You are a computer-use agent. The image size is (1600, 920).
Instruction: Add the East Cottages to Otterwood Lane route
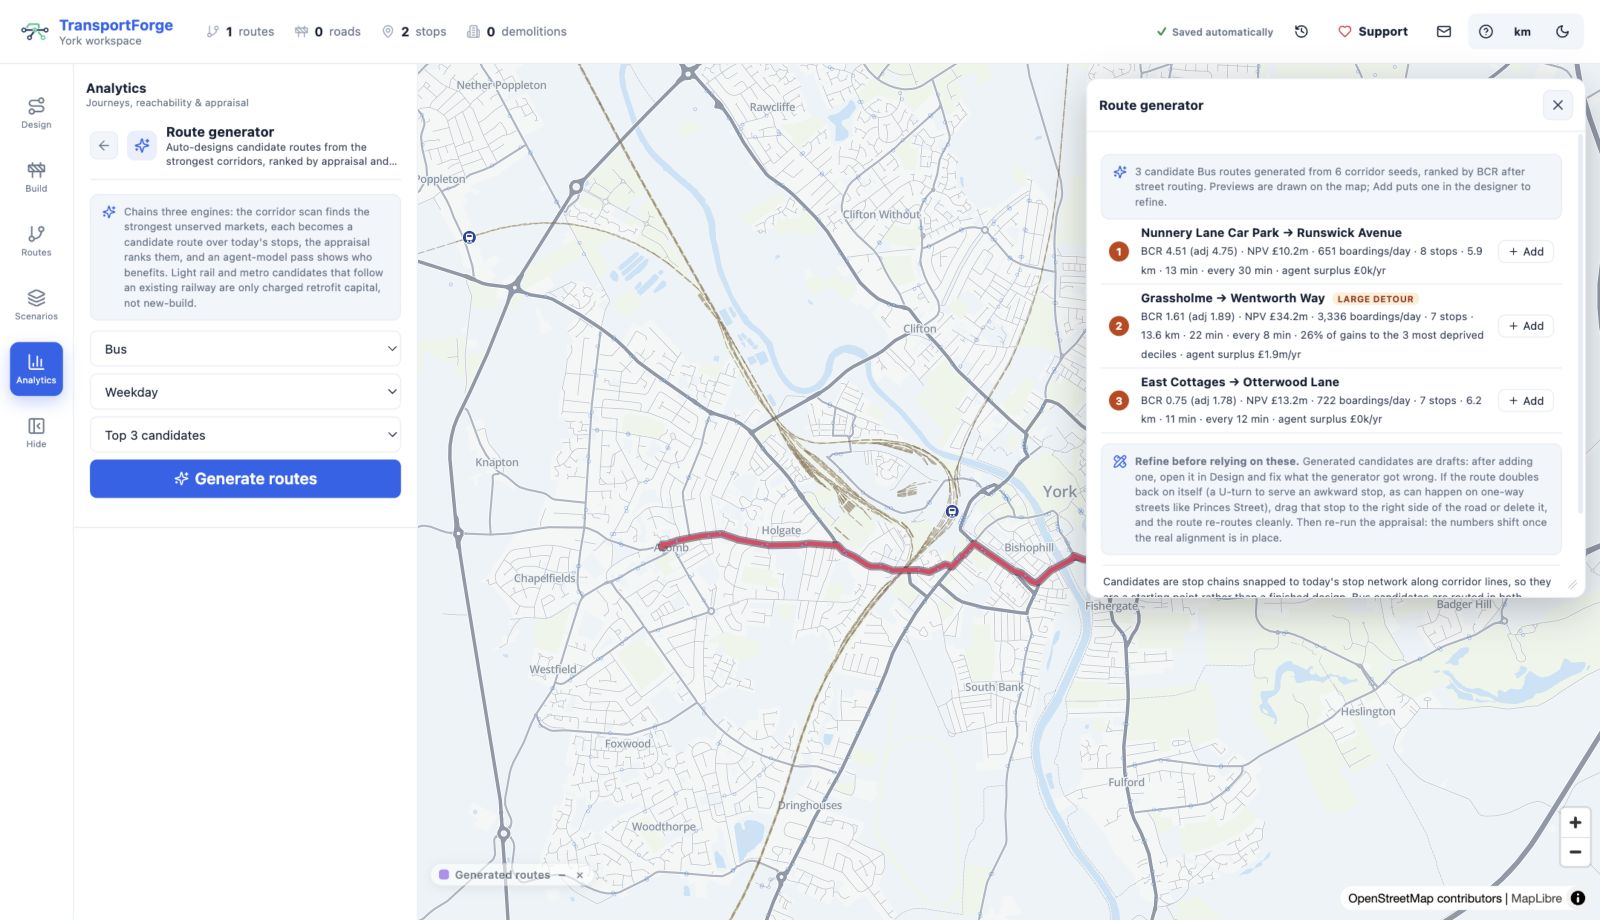pos(1526,401)
